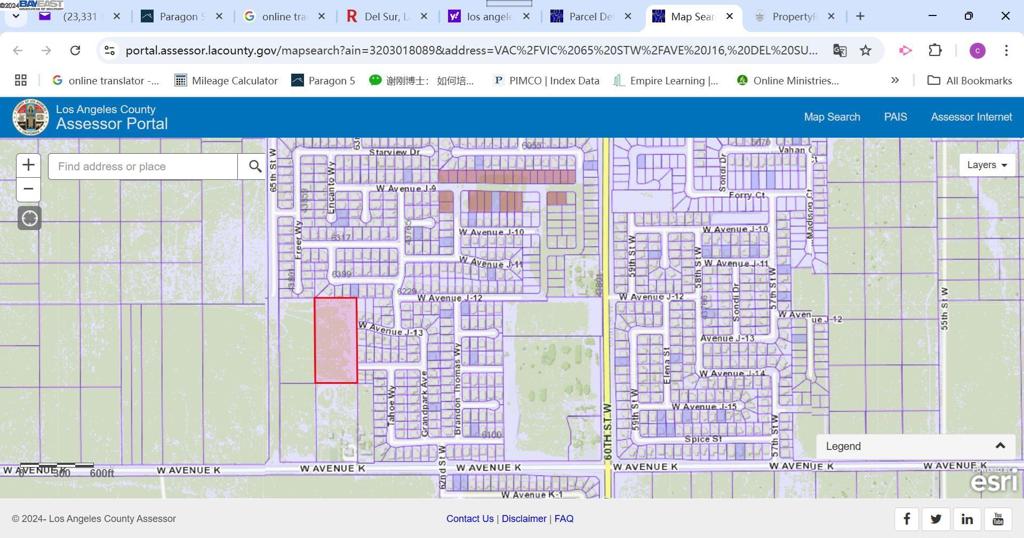Open the translate page icon
Viewport: 1024px width, 538px height.
coord(840,50)
